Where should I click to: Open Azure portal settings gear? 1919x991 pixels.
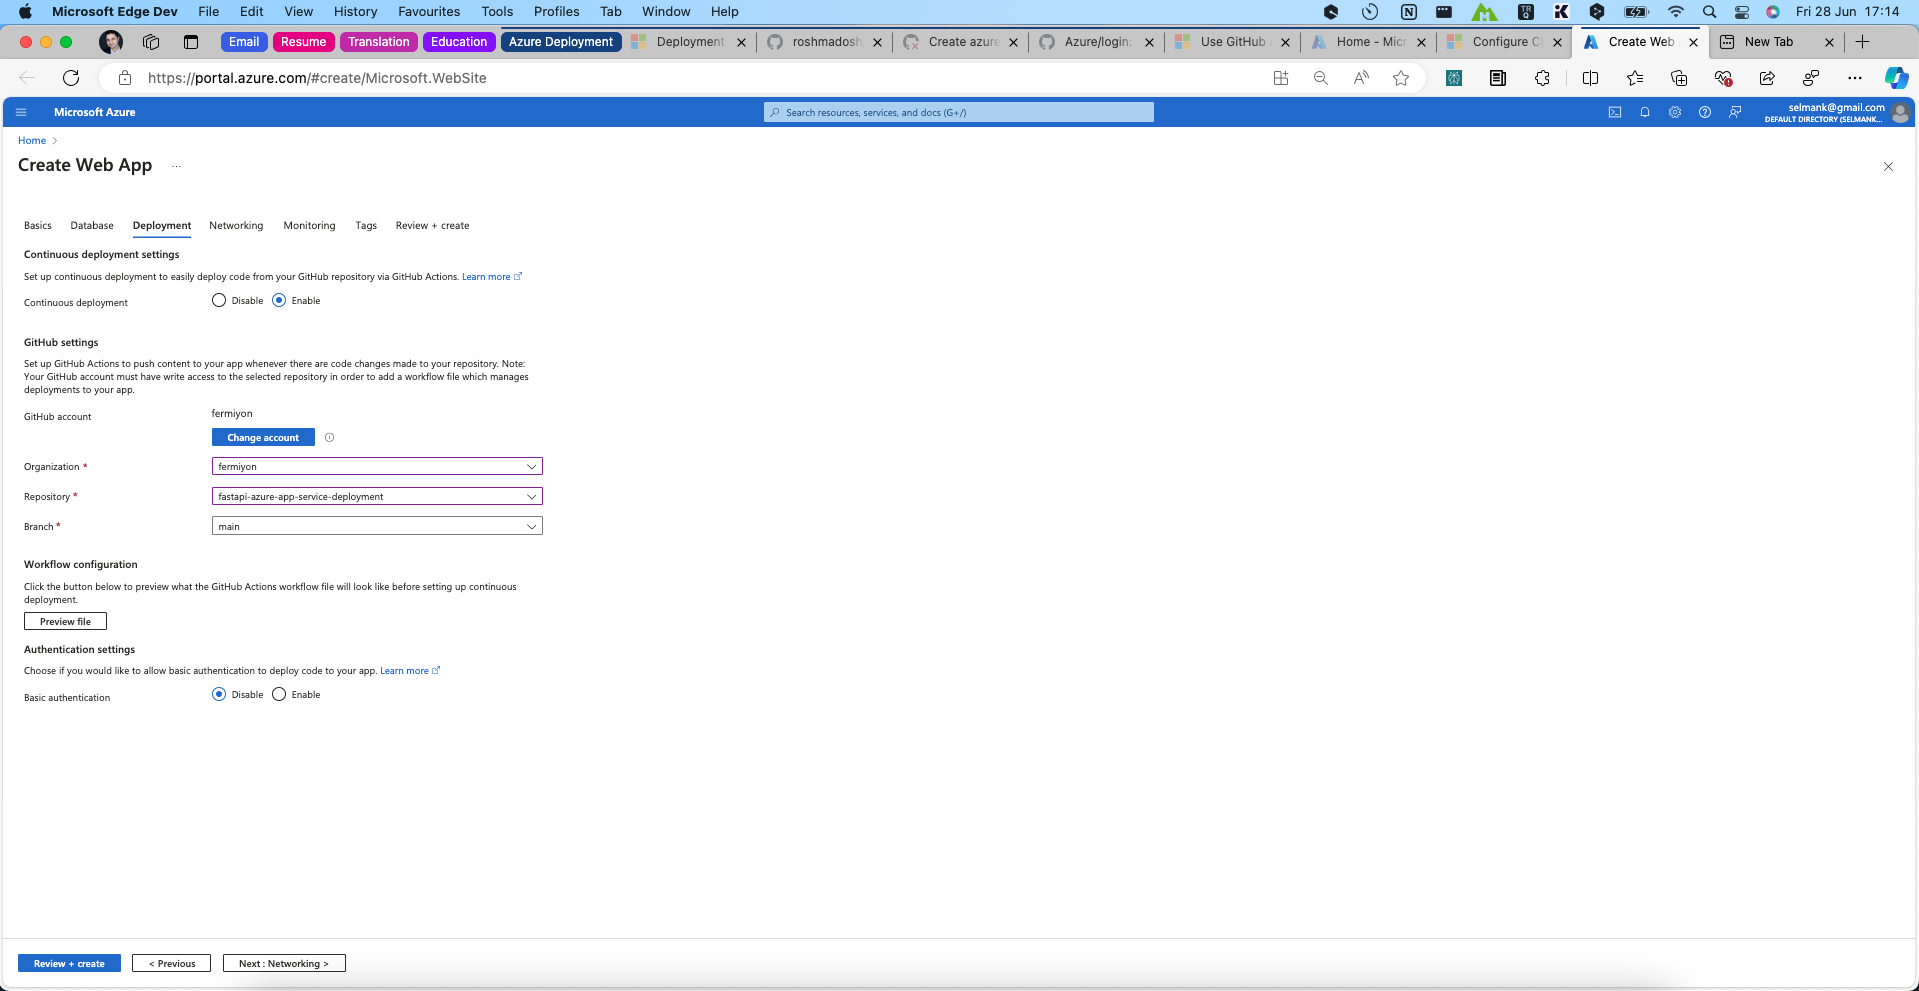1675,112
